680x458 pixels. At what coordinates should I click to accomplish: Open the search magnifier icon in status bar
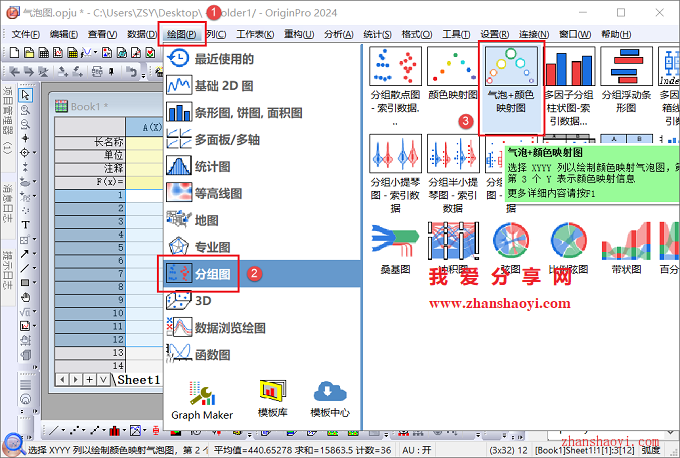[13, 444]
